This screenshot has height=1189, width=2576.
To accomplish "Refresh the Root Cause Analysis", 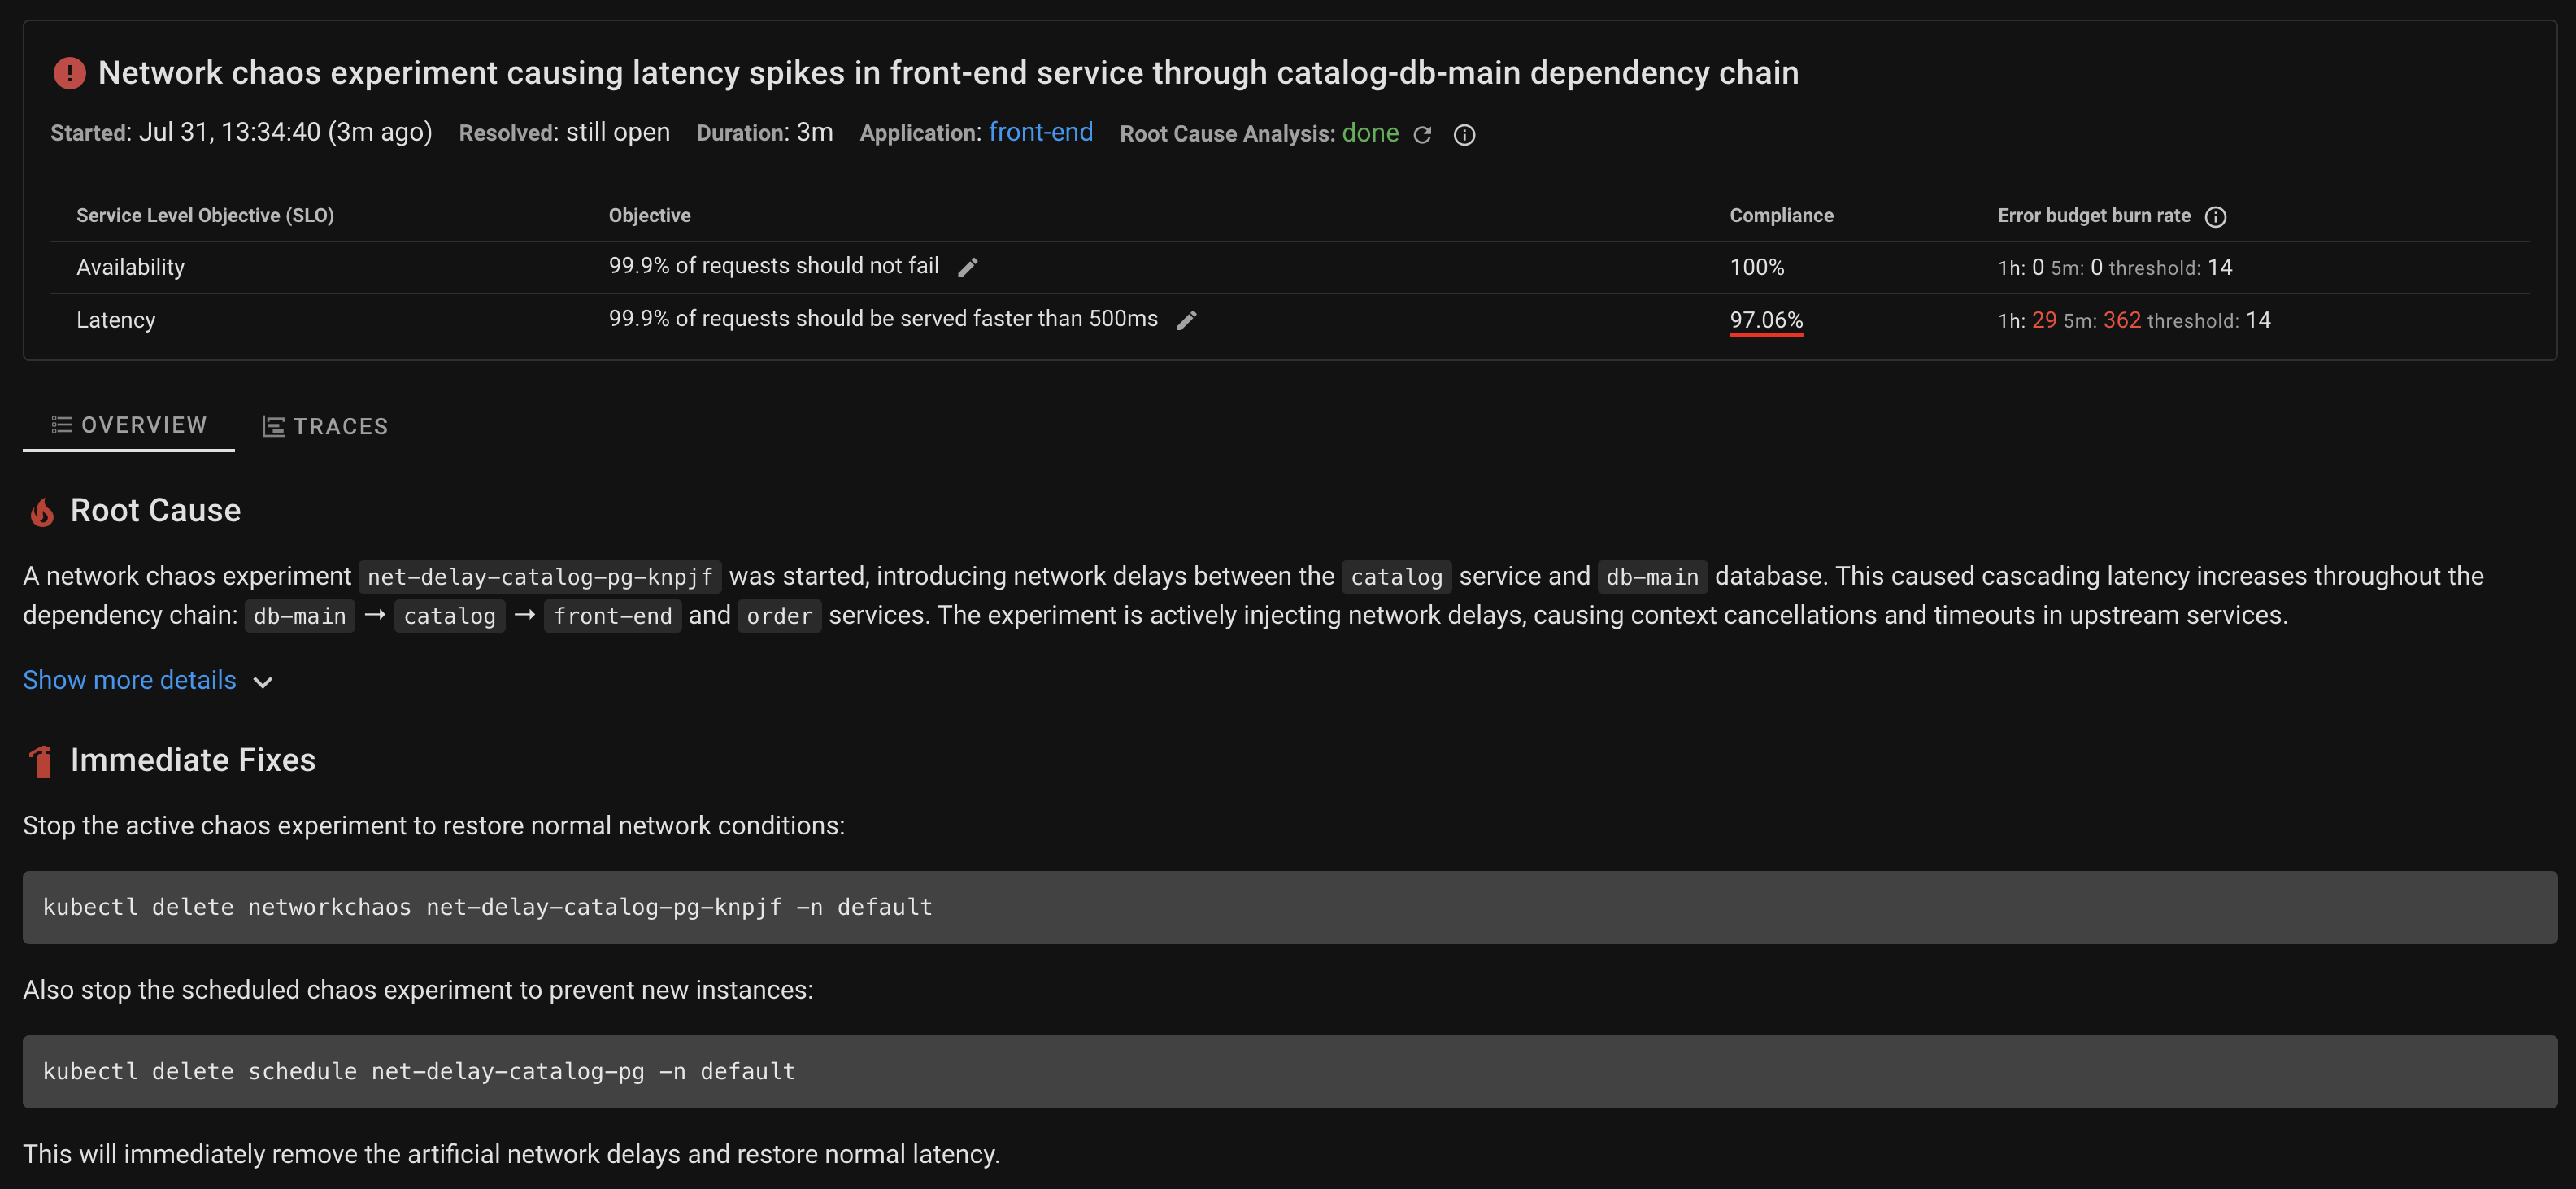I will coord(1422,135).
